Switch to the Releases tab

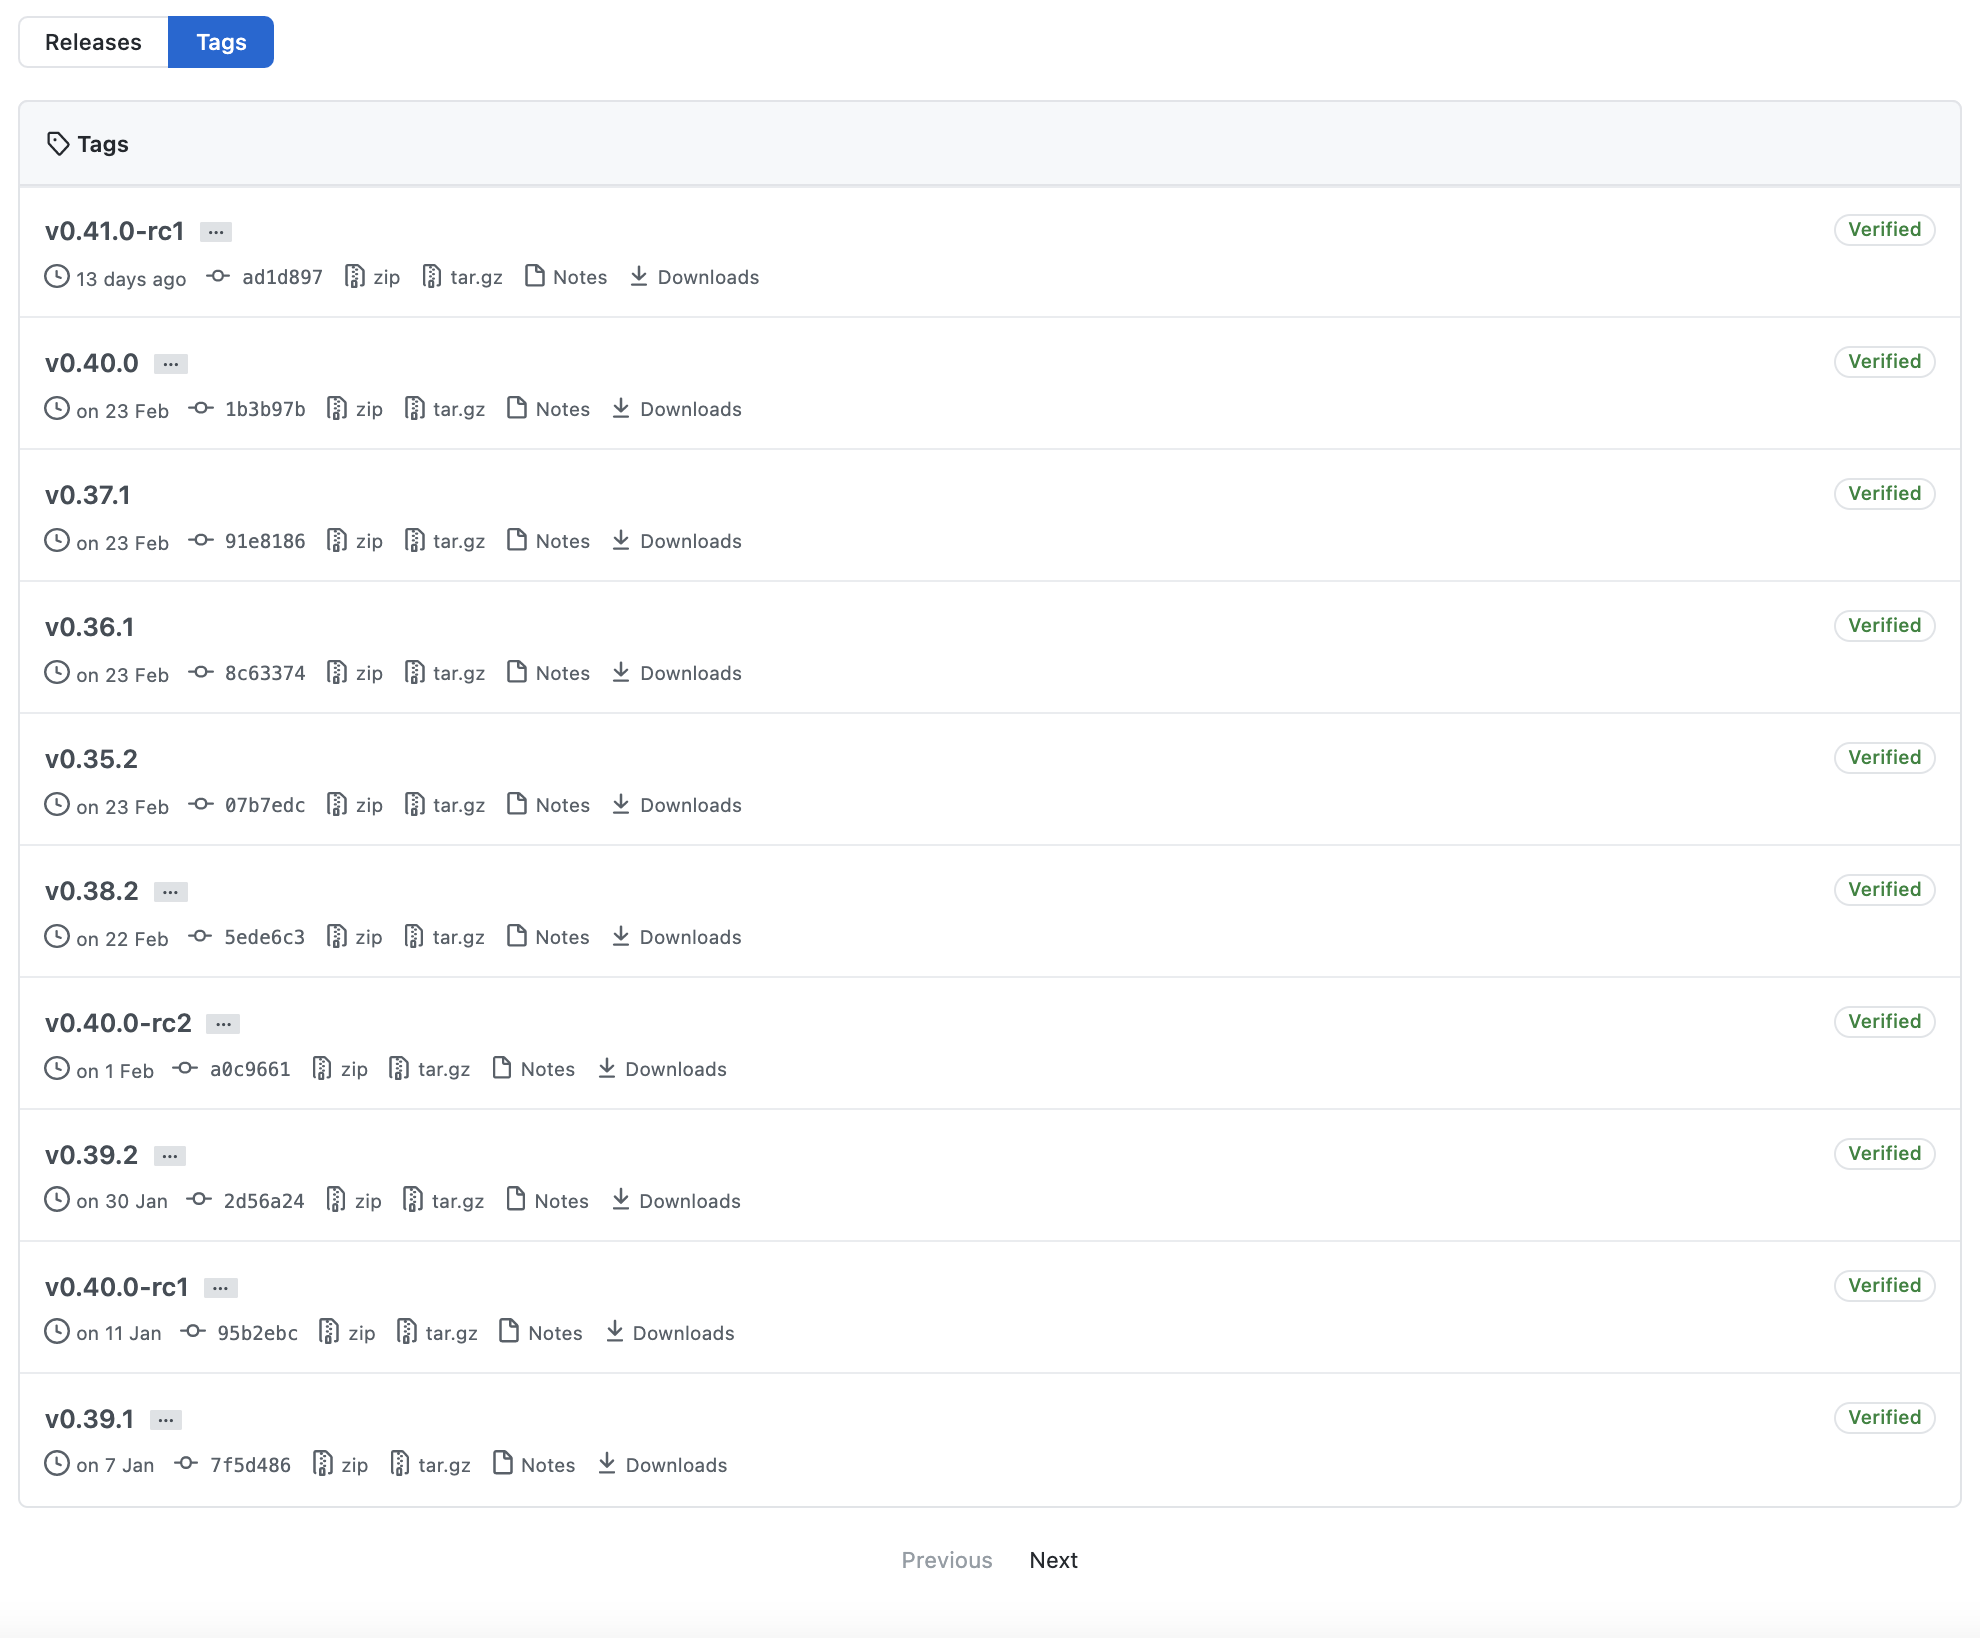coord(93,42)
